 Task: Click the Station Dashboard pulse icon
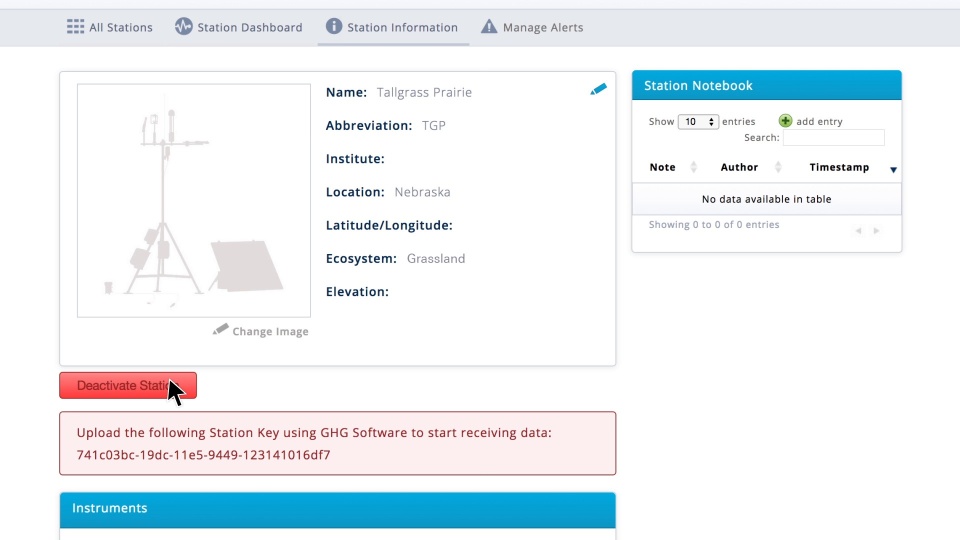tap(183, 26)
